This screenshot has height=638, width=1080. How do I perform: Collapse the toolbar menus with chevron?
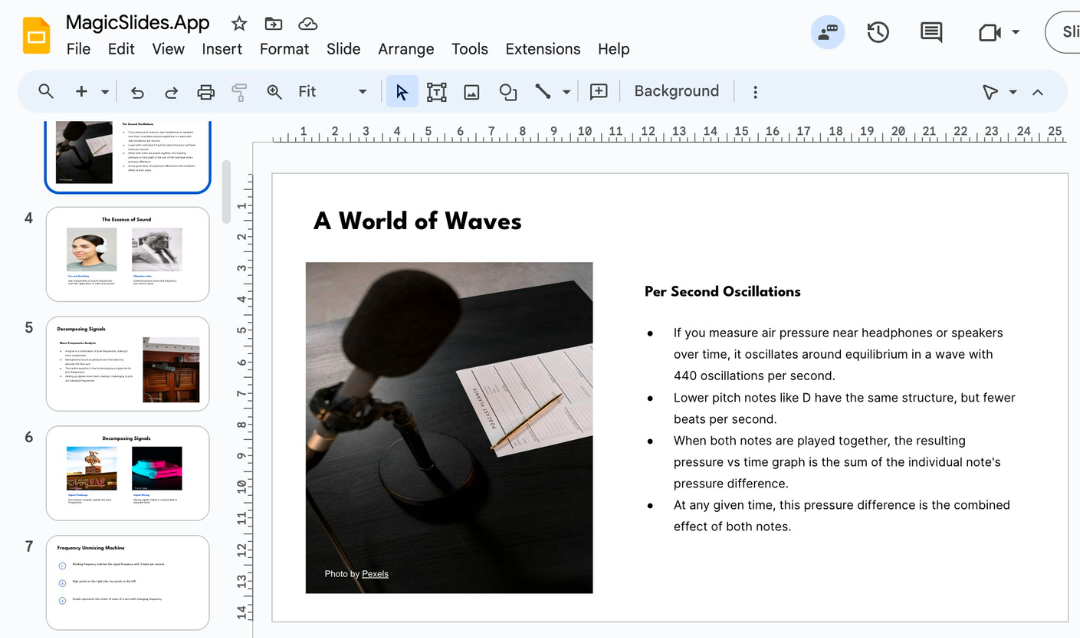(x=1037, y=92)
